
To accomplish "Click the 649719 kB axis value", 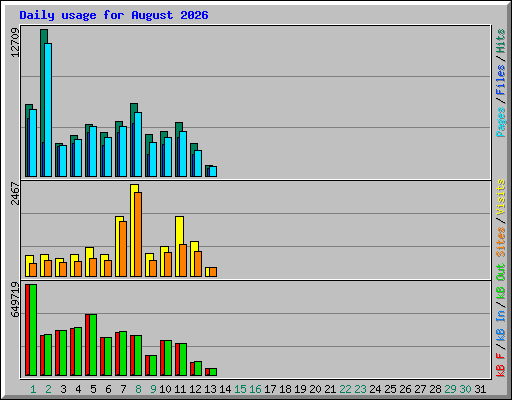I will point(15,300).
